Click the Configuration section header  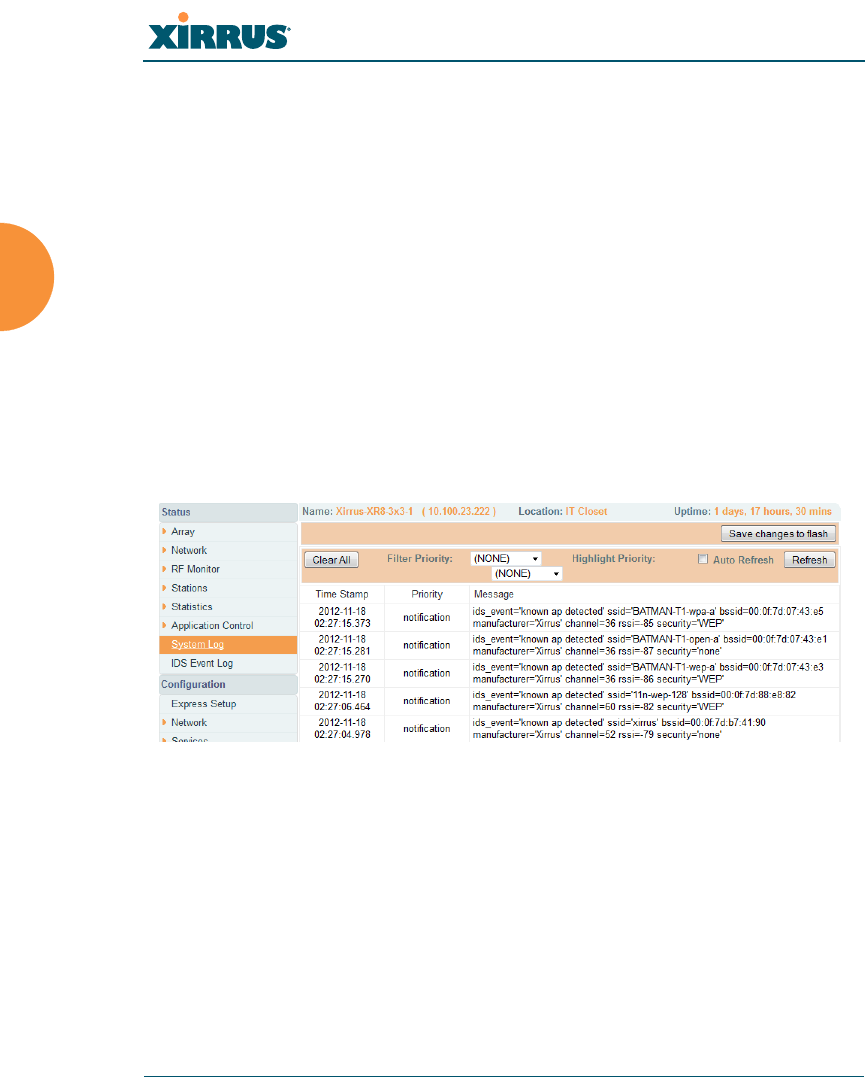pos(228,685)
